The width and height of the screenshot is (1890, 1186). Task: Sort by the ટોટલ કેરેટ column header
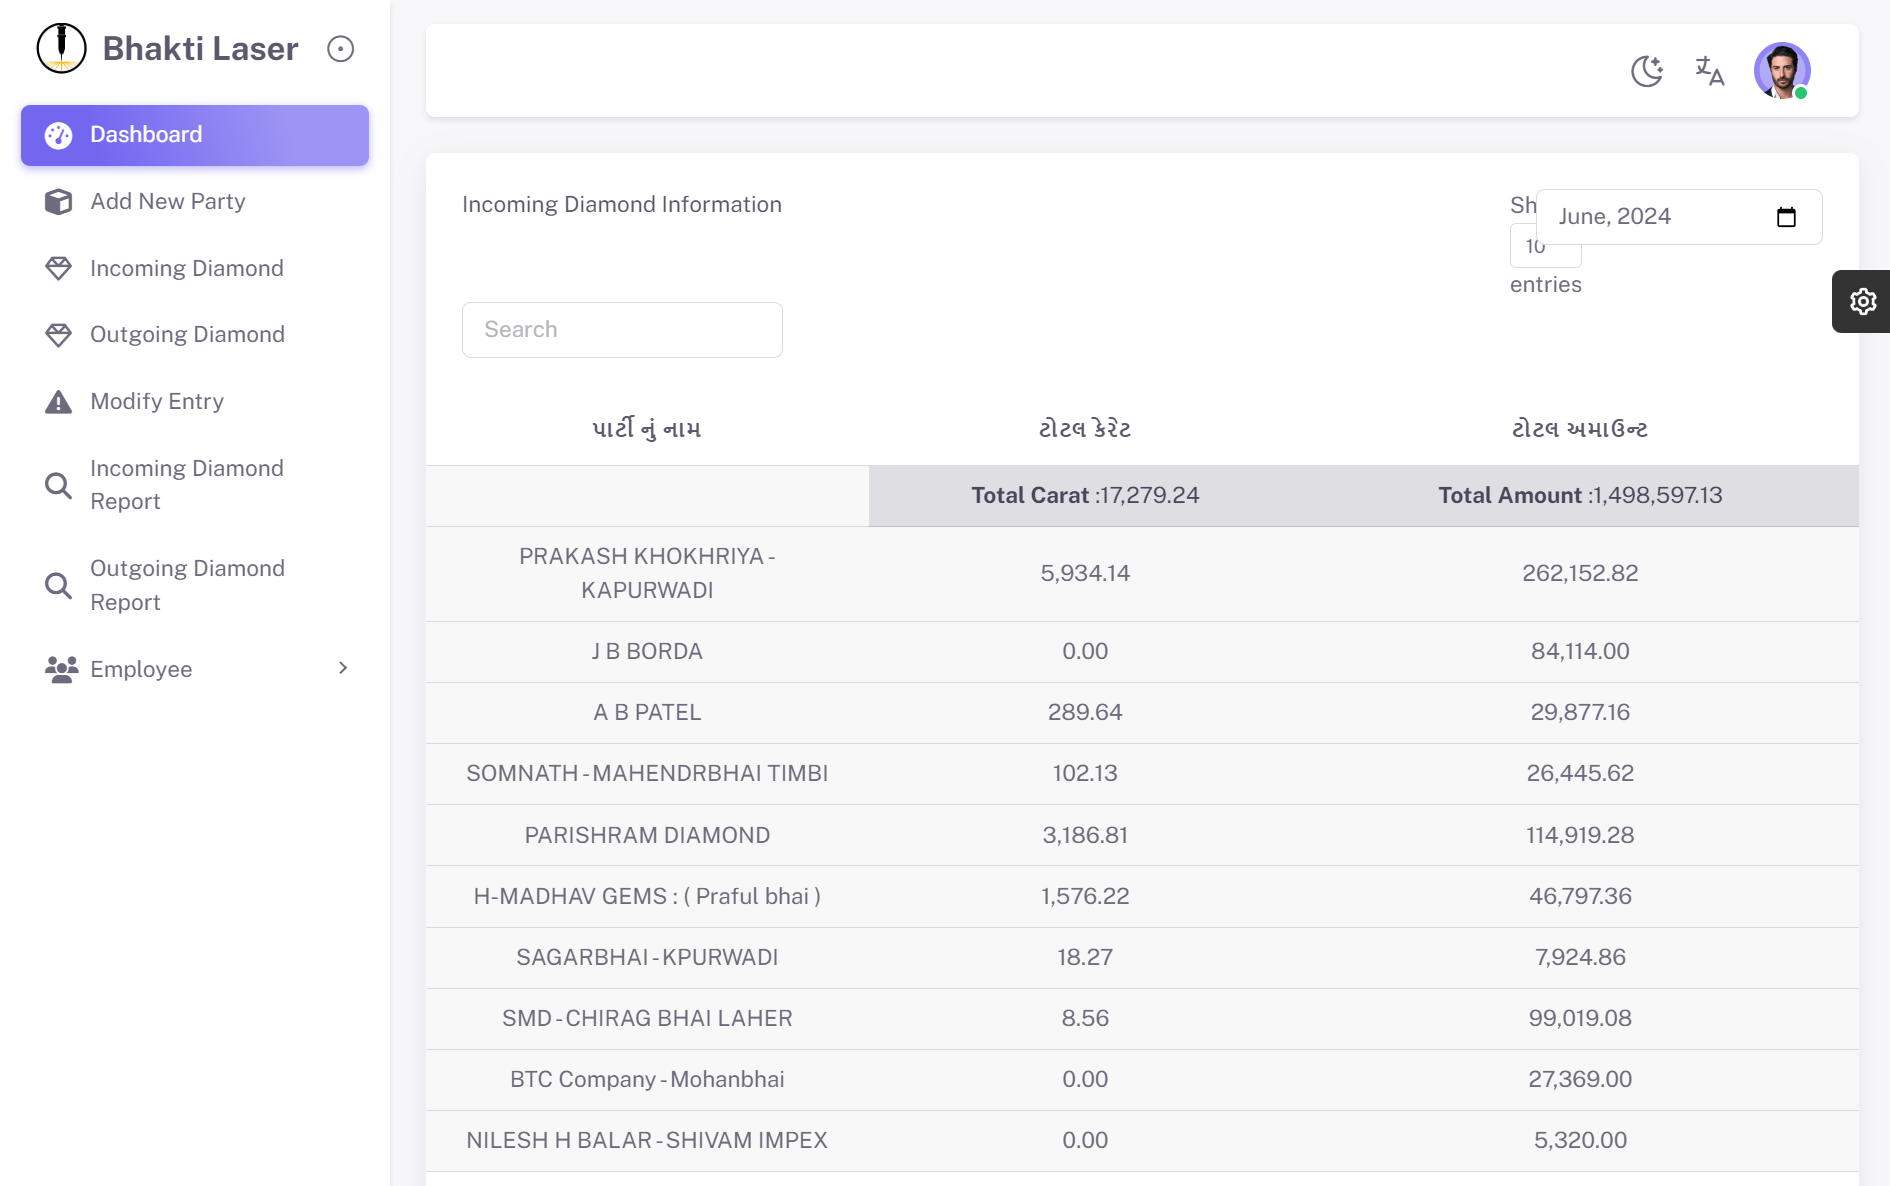[x=1084, y=429]
